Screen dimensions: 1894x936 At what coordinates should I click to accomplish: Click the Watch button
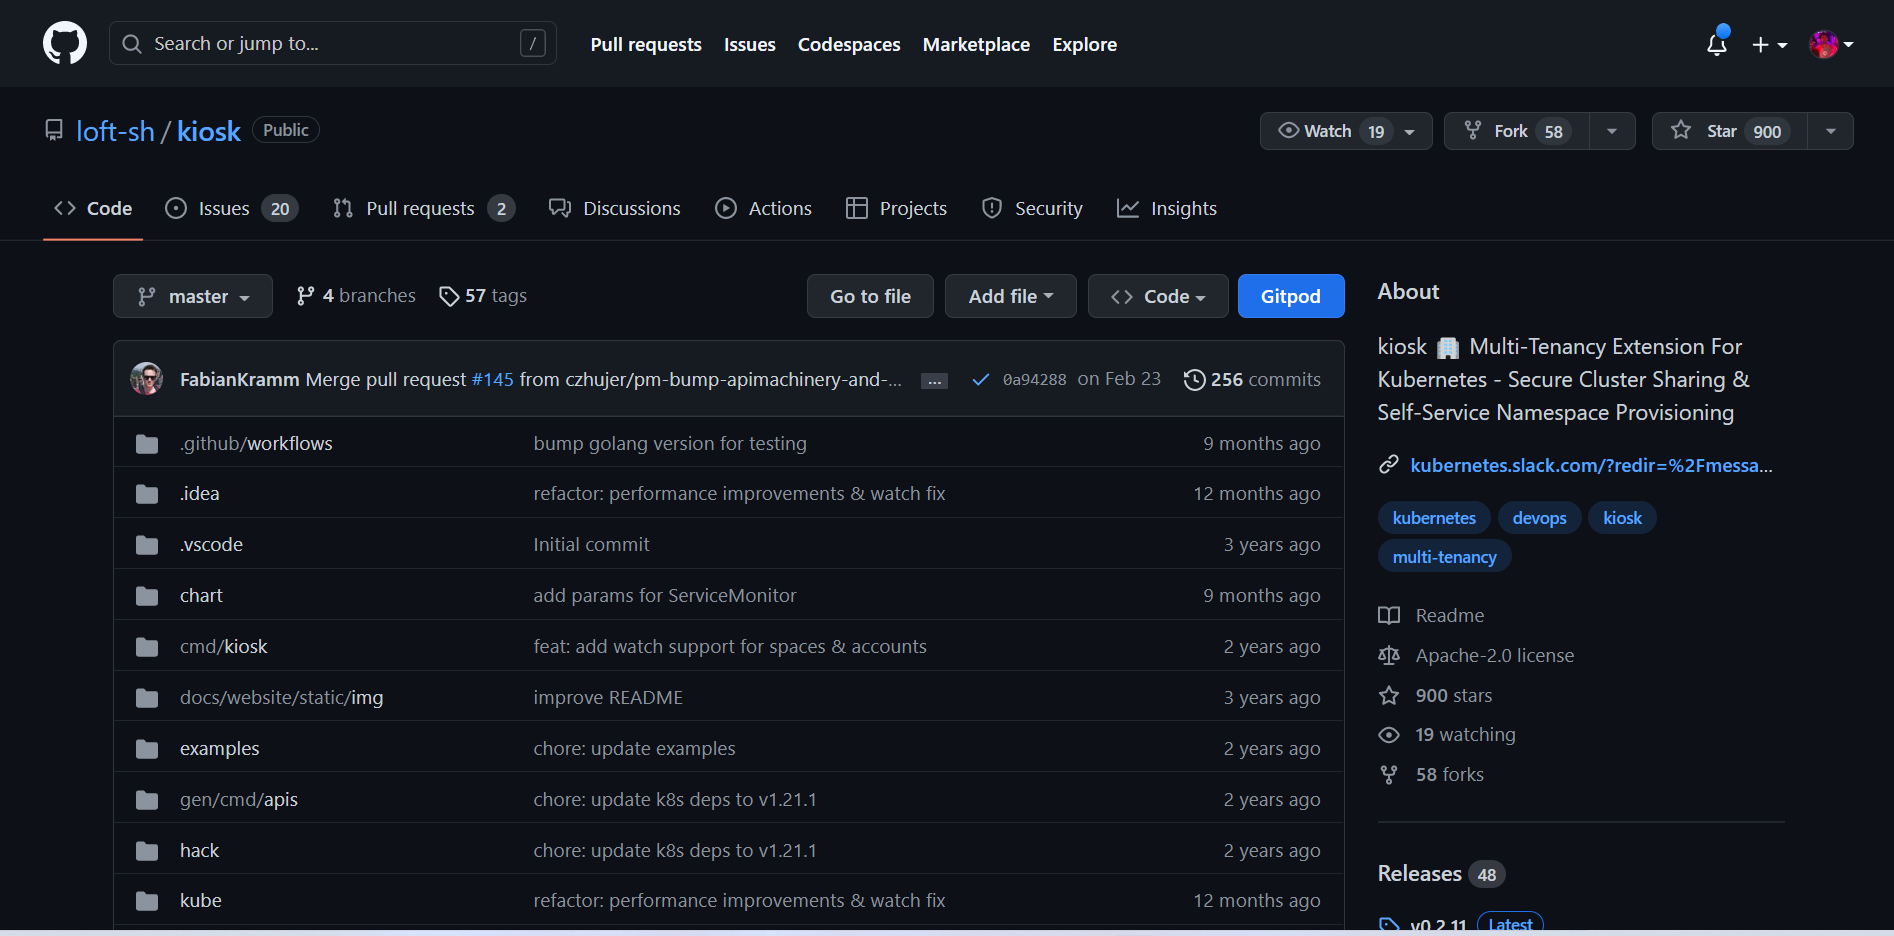coord(1346,131)
